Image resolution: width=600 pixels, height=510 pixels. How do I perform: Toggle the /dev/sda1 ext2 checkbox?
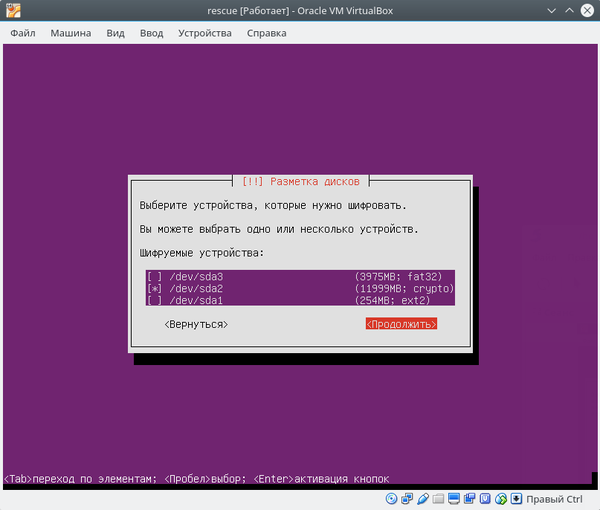[x=154, y=300]
